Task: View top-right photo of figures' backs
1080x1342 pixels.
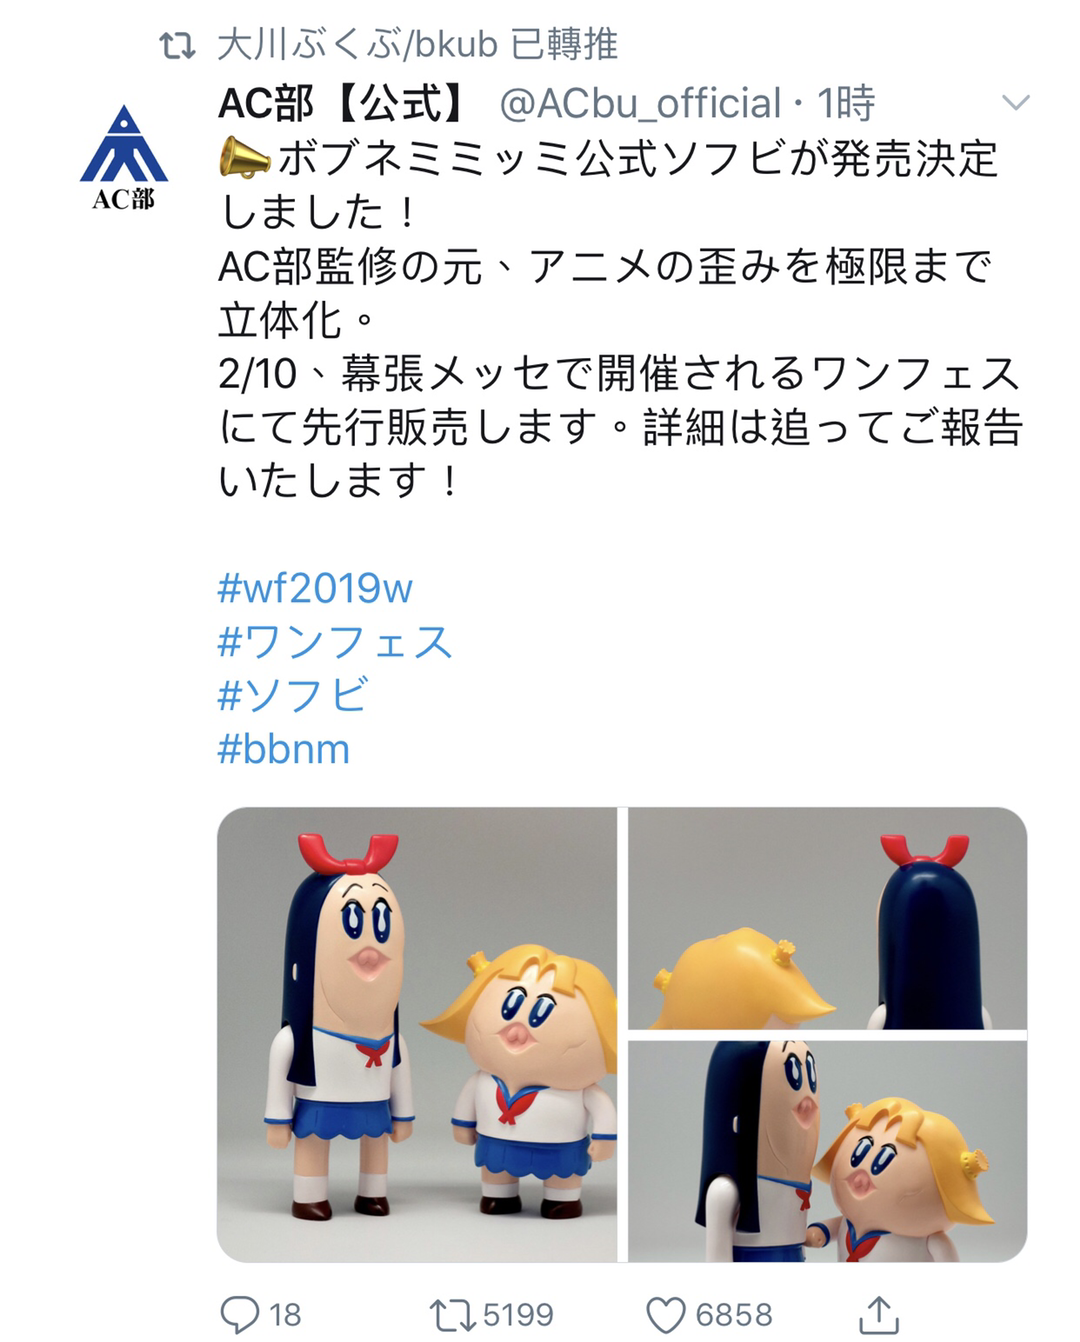Action: pos(827,918)
